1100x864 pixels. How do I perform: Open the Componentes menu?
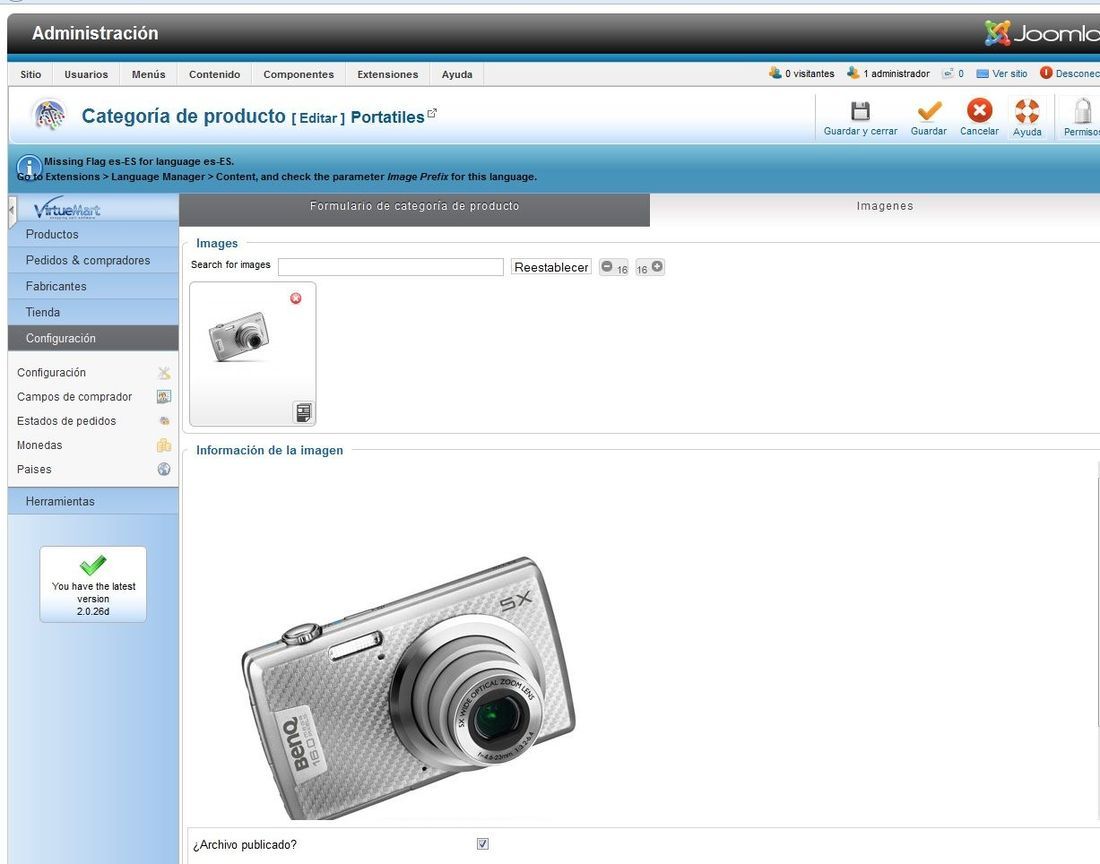click(299, 74)
